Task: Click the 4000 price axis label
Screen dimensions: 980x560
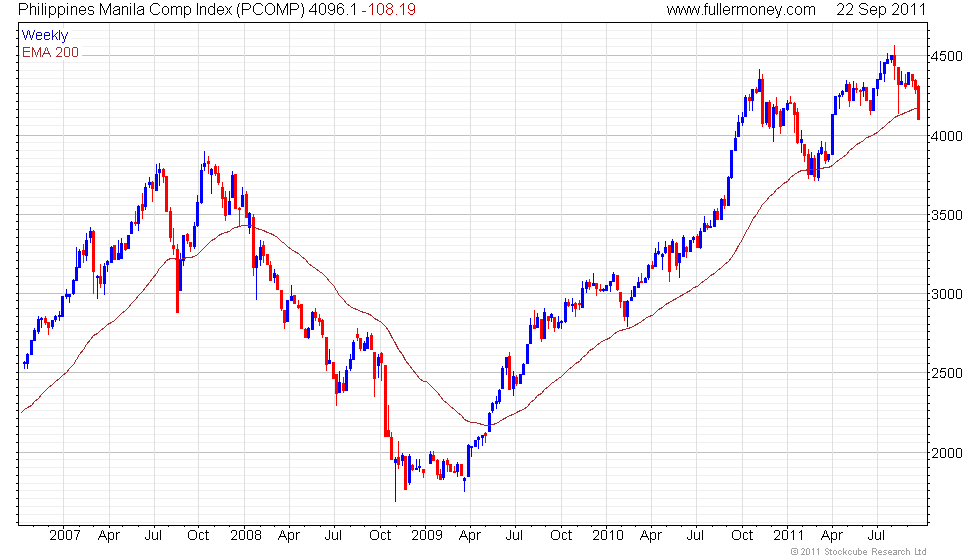Action: (946, 136)
